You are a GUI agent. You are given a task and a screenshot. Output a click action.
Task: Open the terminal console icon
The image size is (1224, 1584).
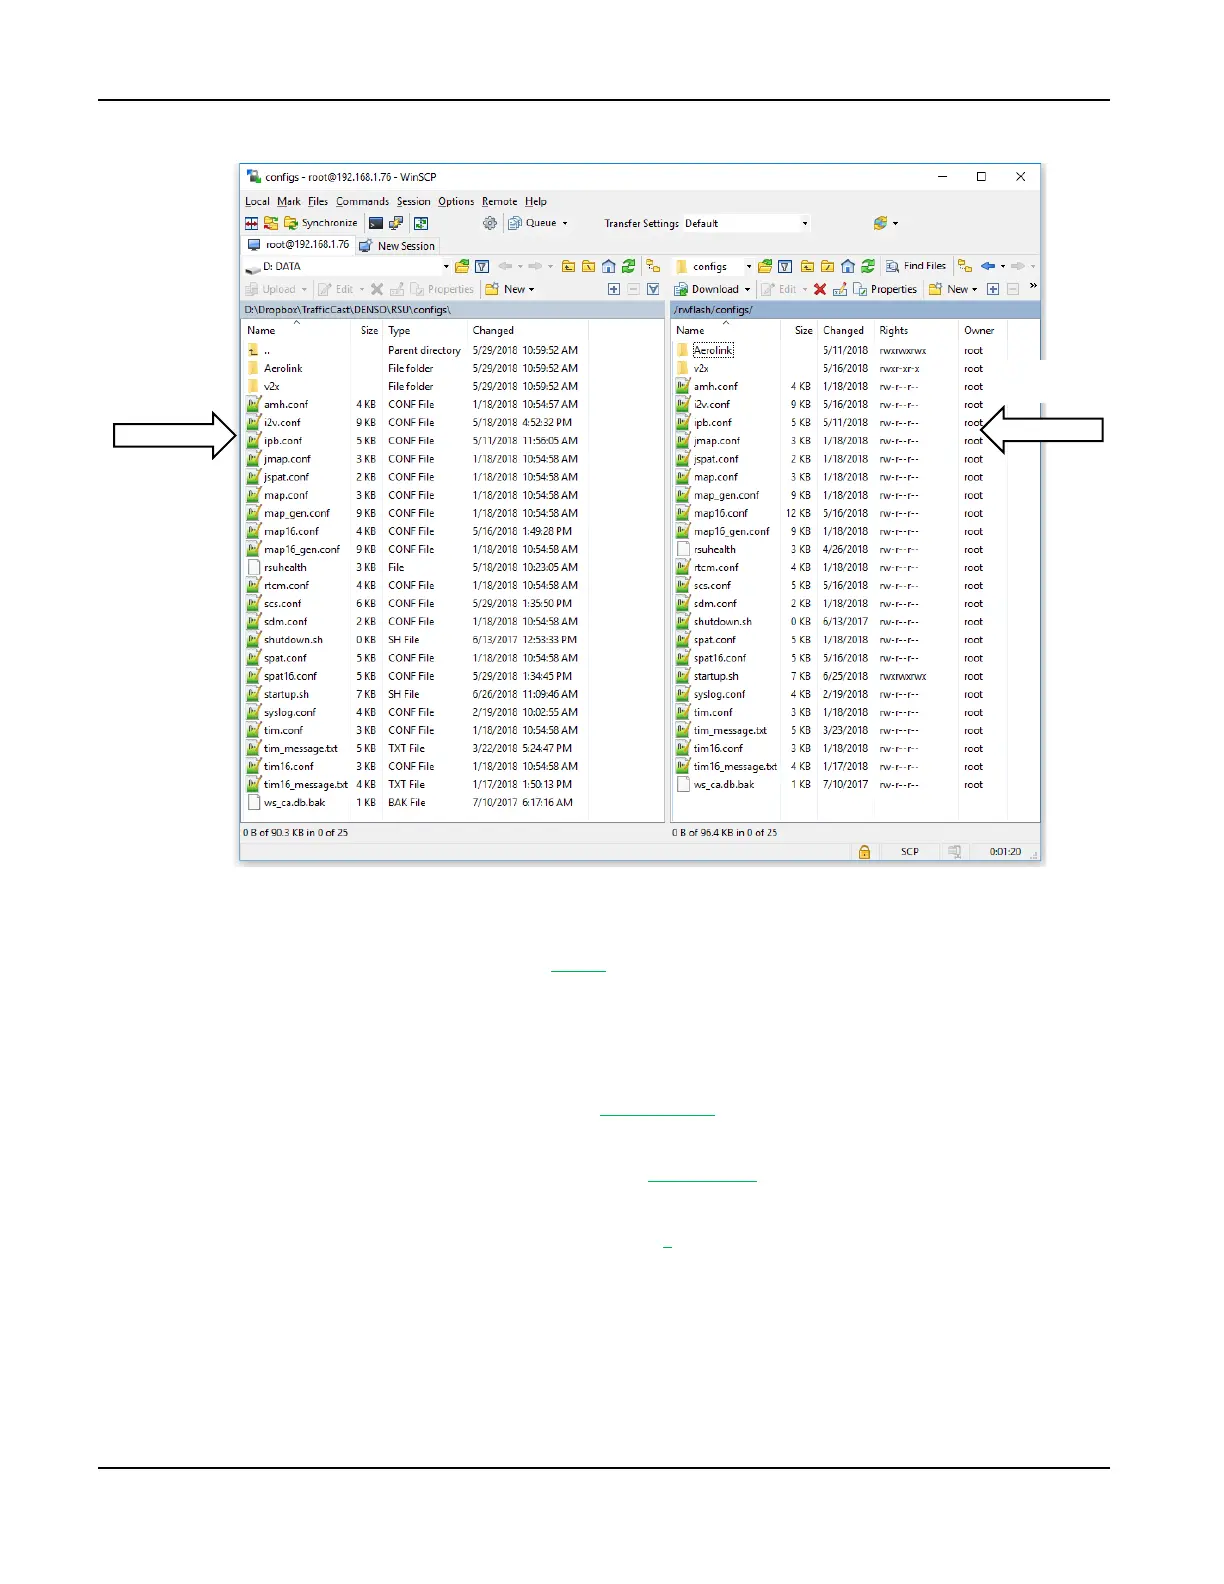tap(376, 223)
